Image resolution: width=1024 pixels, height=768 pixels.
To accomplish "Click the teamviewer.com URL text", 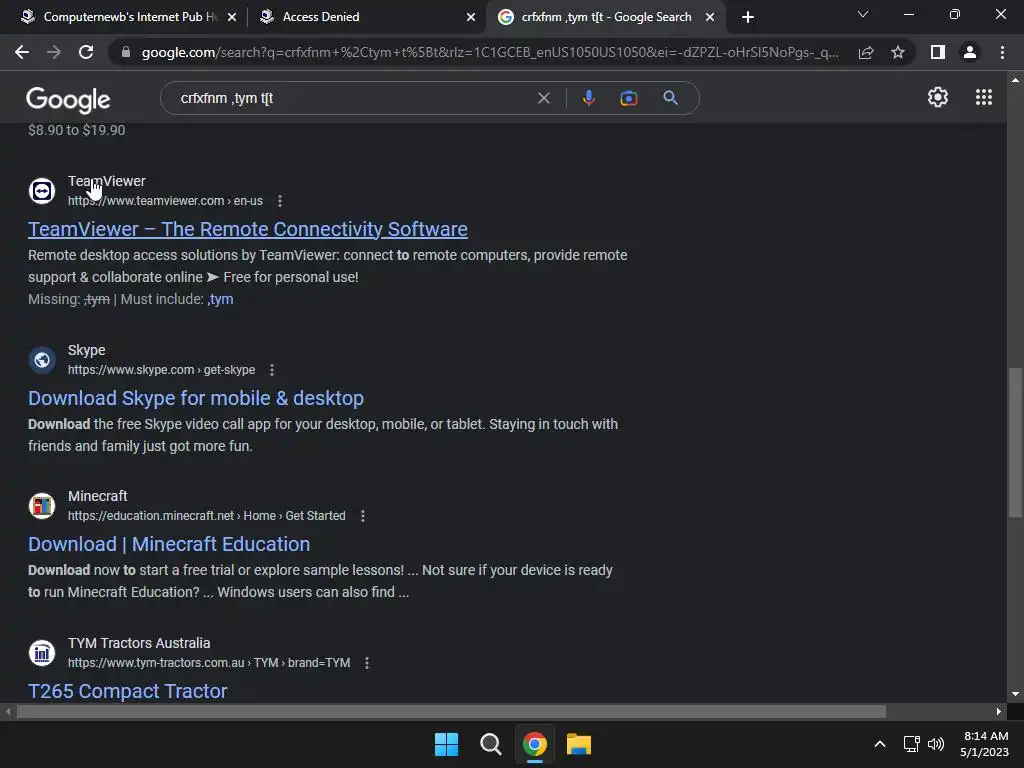I will tap(165, 201).
